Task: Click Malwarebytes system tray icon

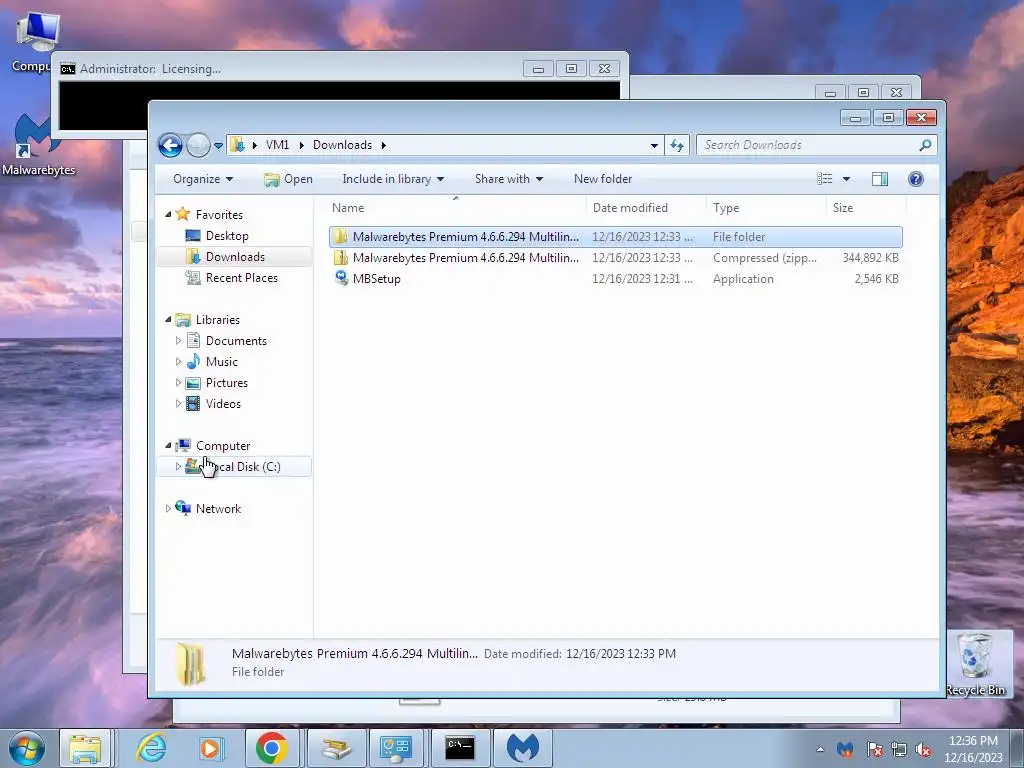Action: pyautogui.click(x=845, y=749)
